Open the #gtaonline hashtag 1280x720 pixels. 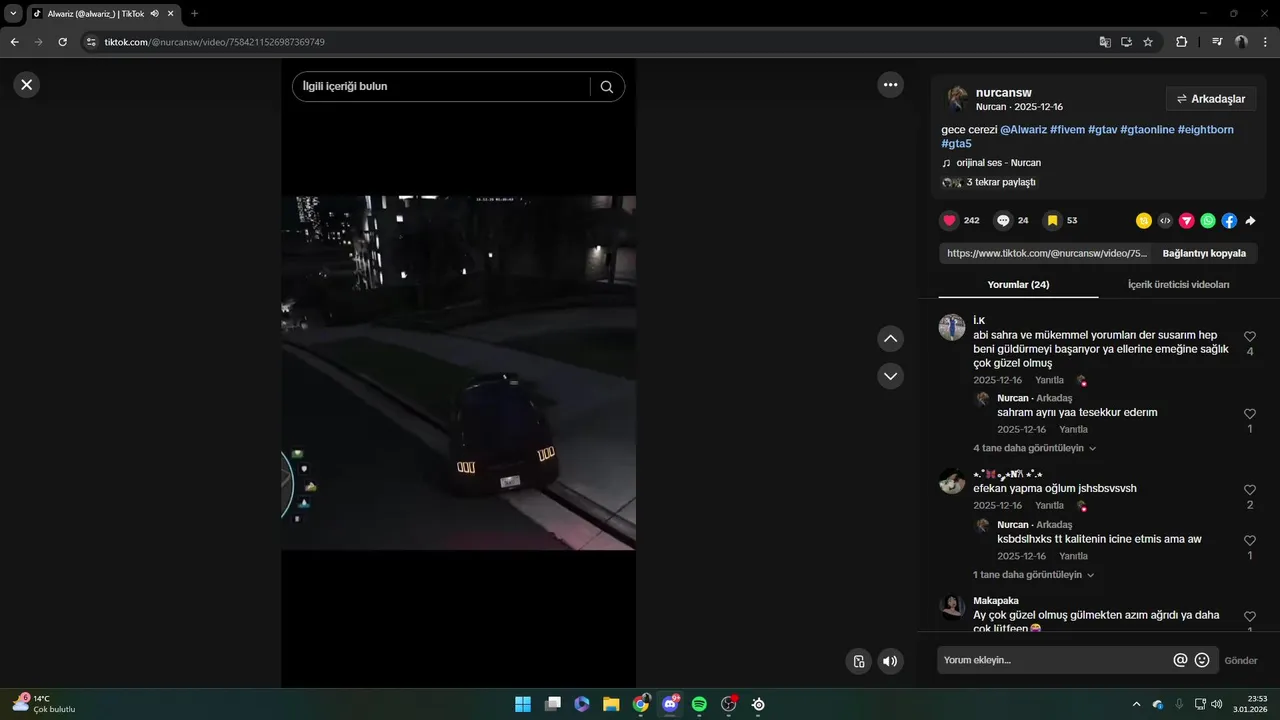1147,130
